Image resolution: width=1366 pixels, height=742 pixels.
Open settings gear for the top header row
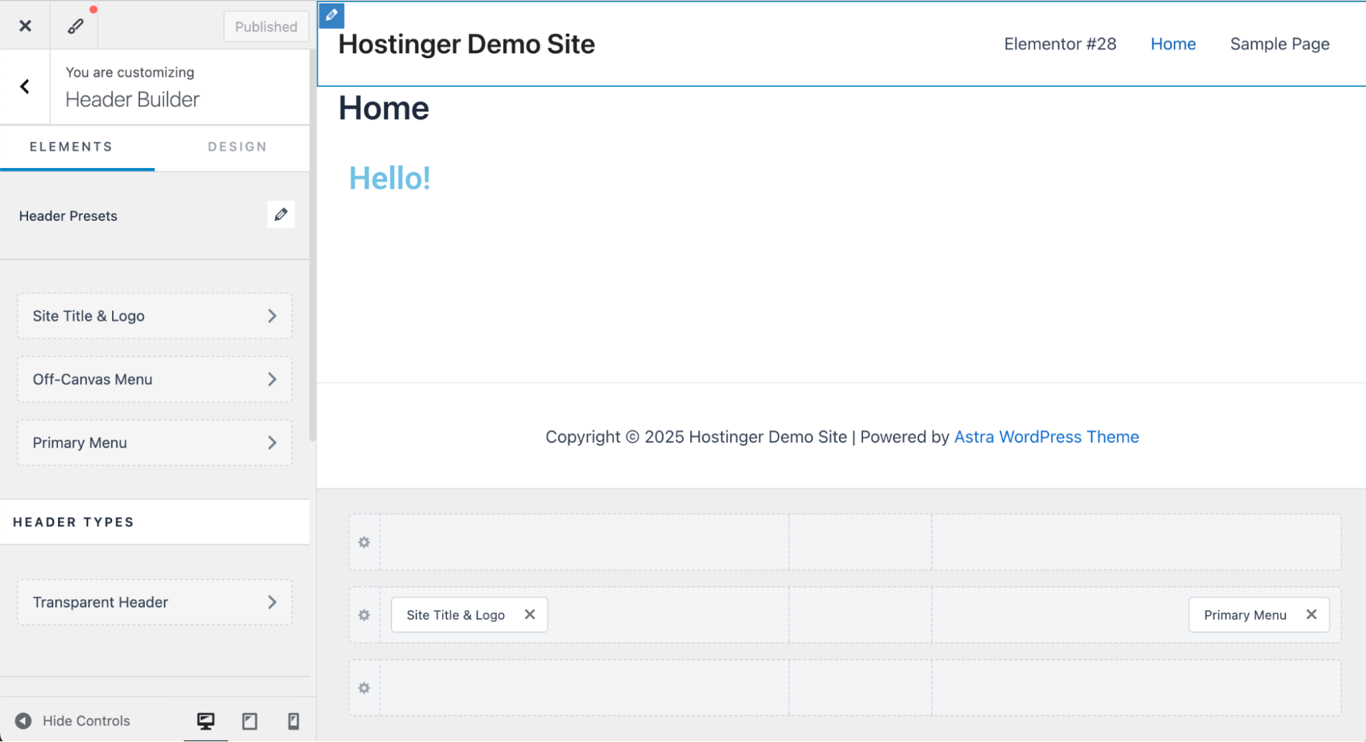(363, 541)
